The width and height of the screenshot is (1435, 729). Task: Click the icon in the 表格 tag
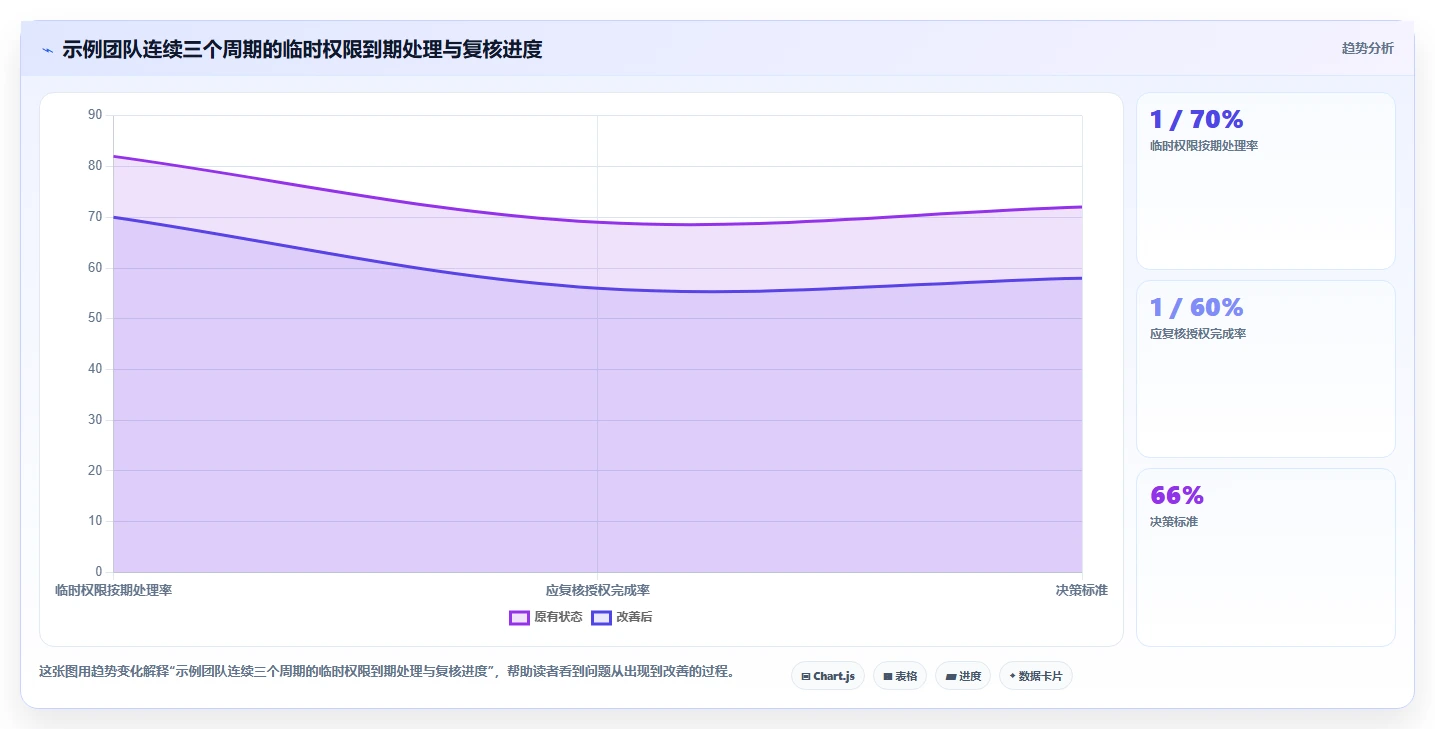click(x=888, y=677)
